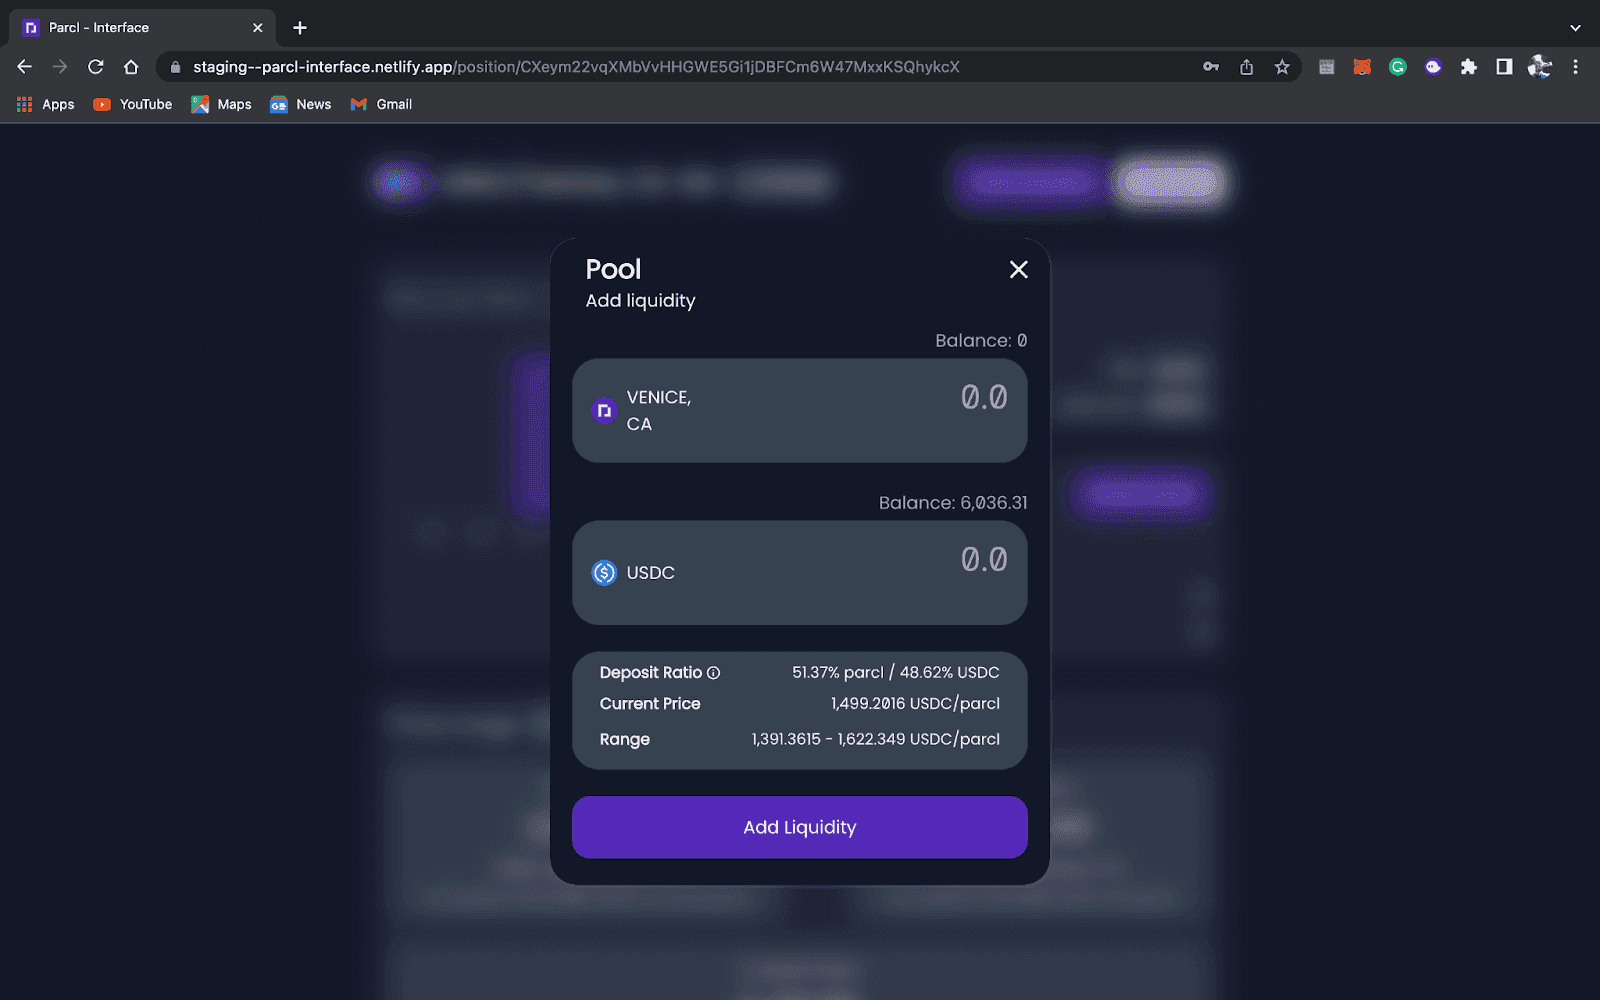Close the Pool add liquidity dialog
Viewport: 1600px width, 1000px height.
[1018, 269]
